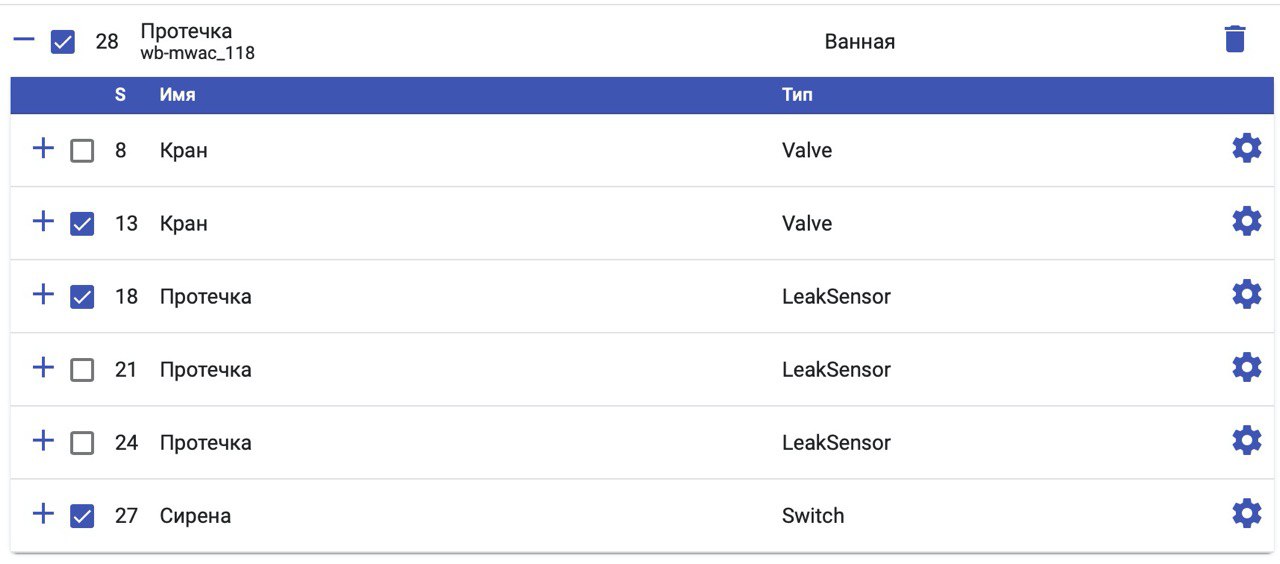This screenshot has height=564, width=1280.
Task: Expand row 27 Сирена with plus
Action: click(x=43, y=514)
